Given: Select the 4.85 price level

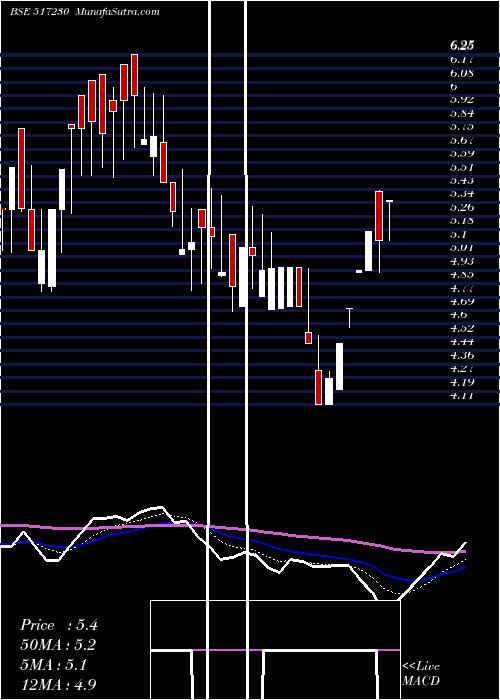Looking at the screenshot, I should tap(462, 275).
